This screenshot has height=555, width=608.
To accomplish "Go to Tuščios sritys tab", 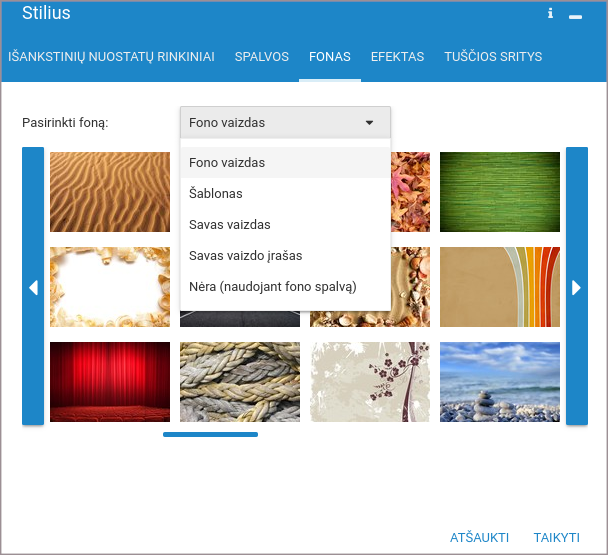I will (x=493, y=57).
